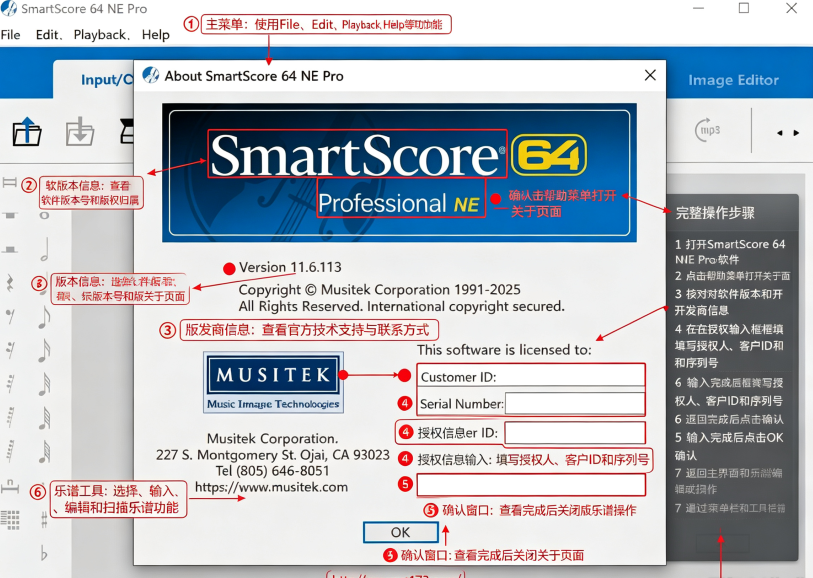Click the 'Copyright © Musitek Corporation 1991-2025' line

(x=380, y=290)
